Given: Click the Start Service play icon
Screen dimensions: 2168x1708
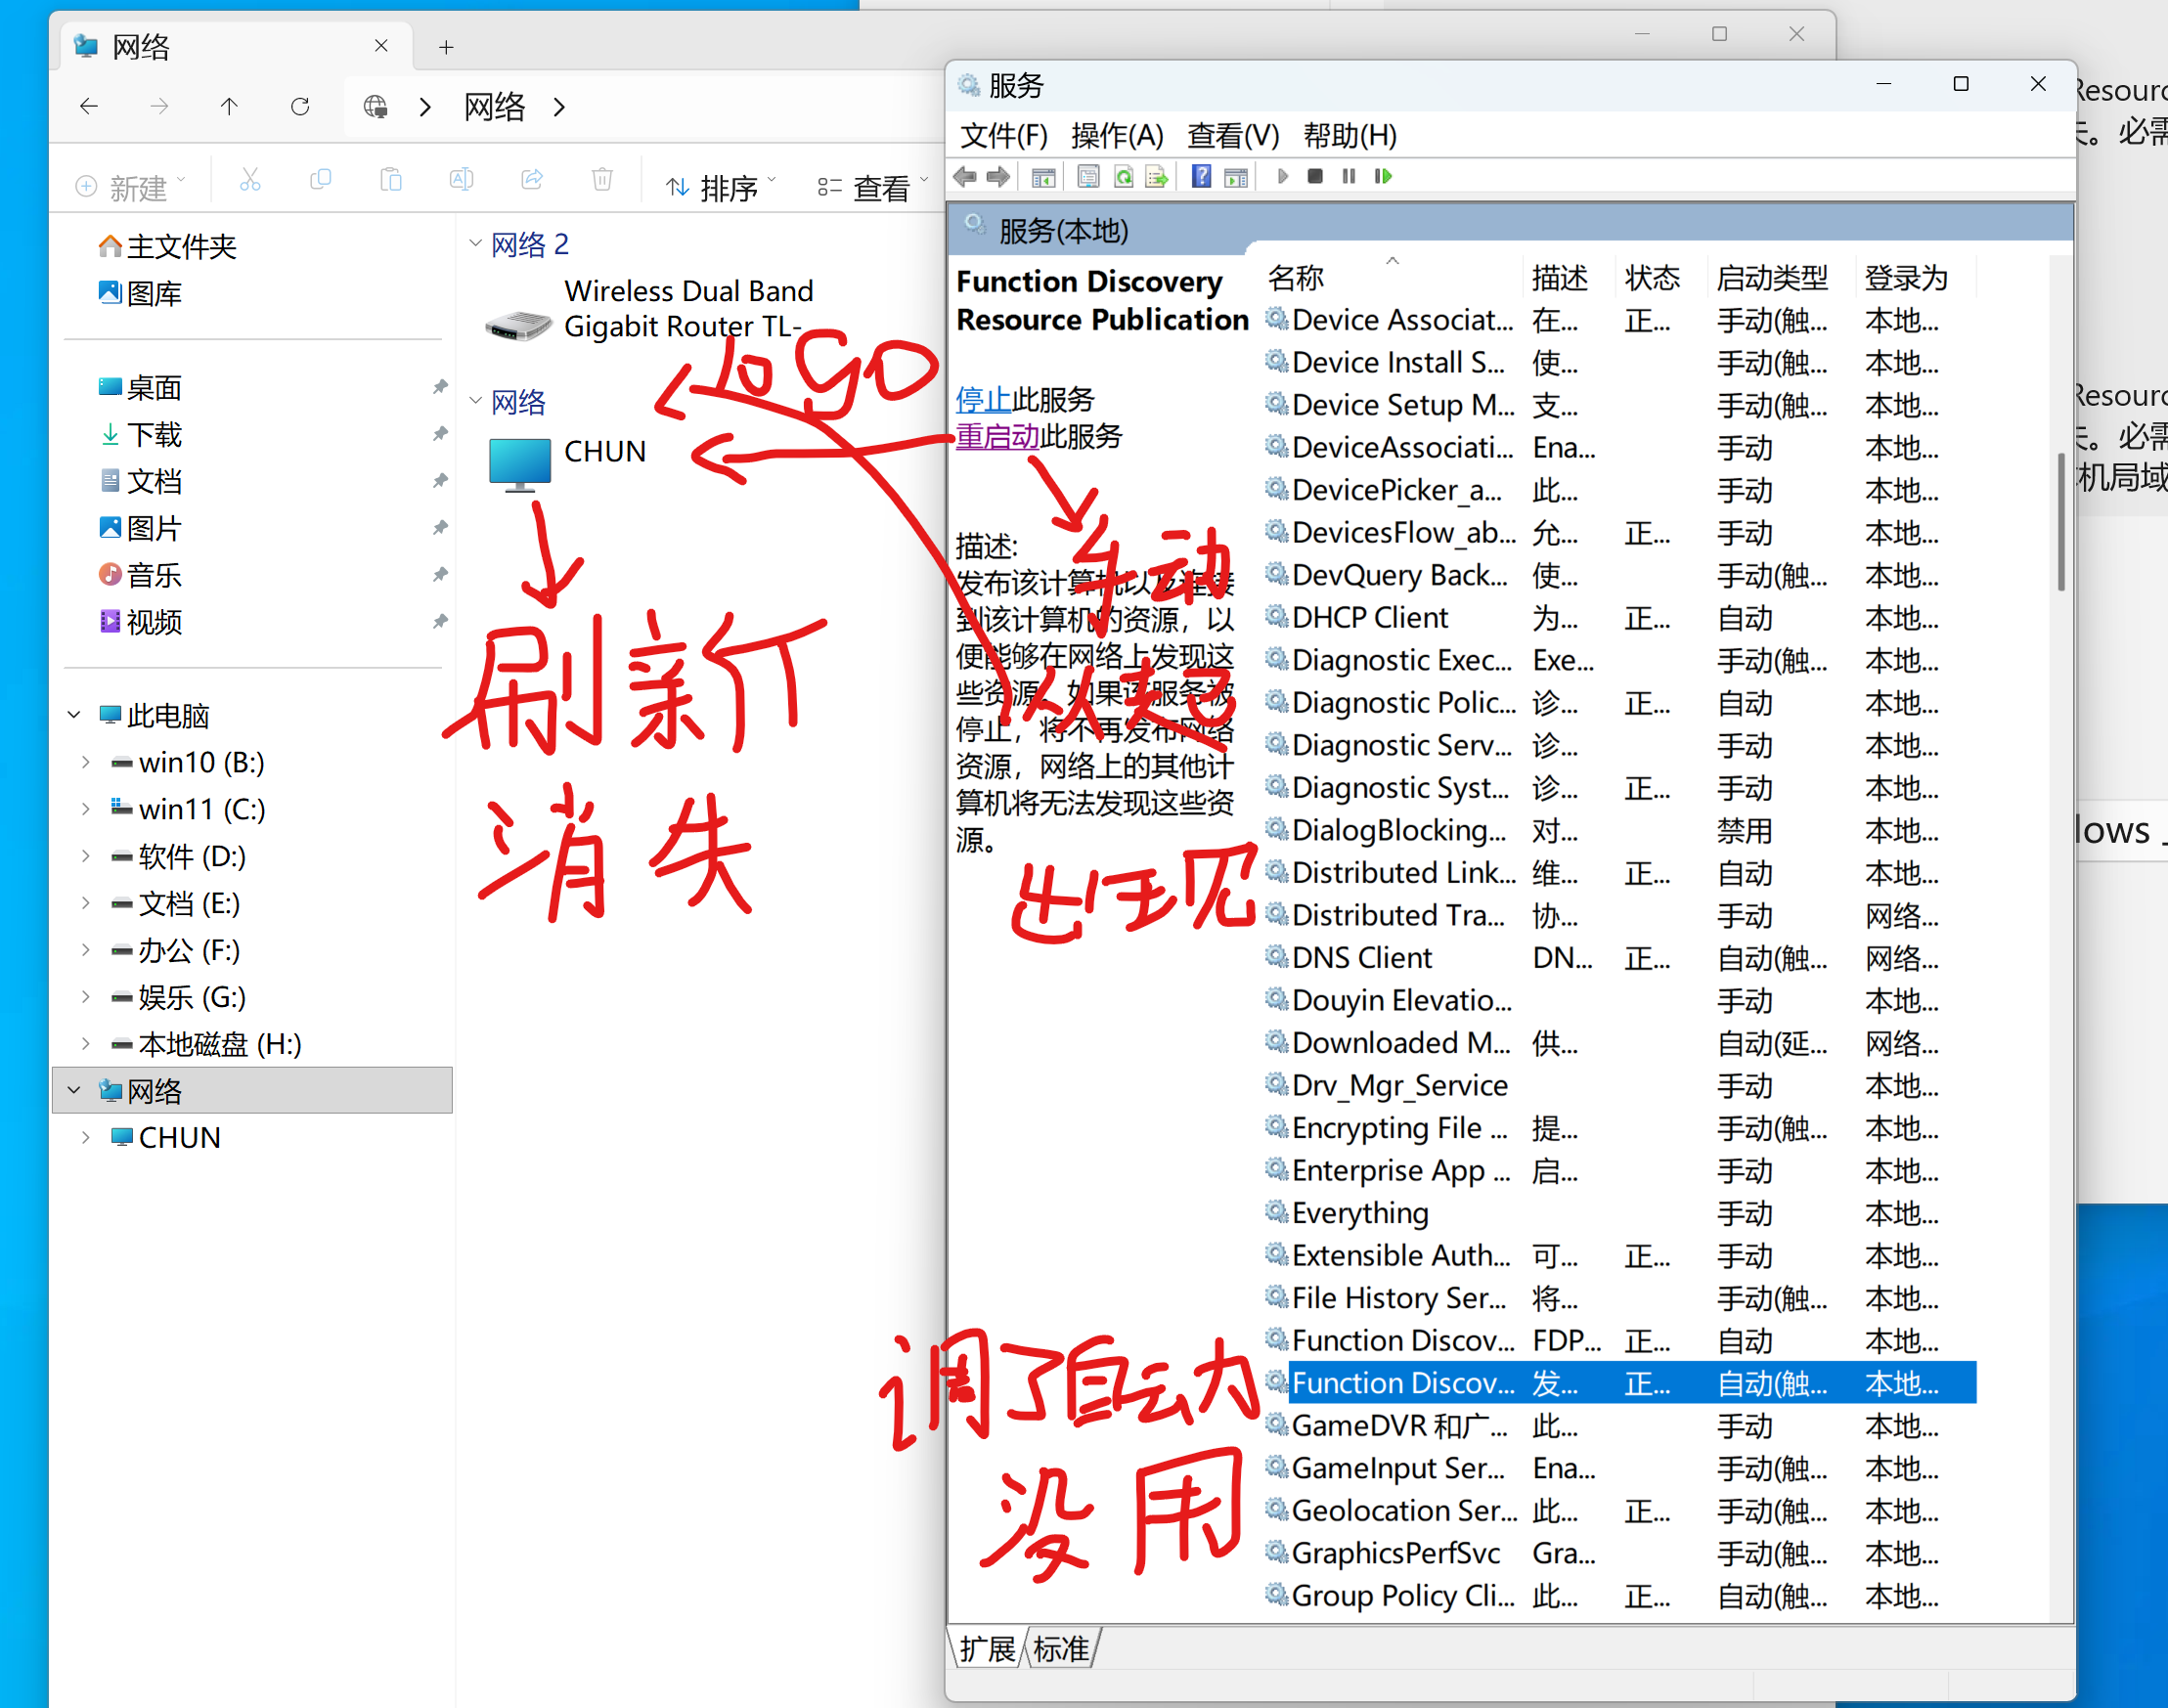Looking at the screenshot, I should [x=1284, y=176].
